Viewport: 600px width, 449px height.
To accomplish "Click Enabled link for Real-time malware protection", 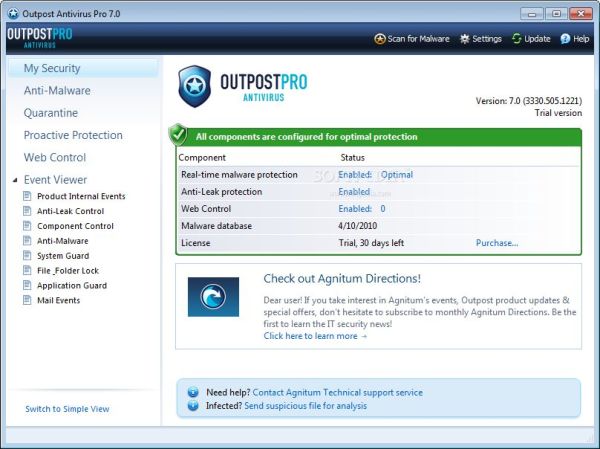I will (x=355, y=175).
